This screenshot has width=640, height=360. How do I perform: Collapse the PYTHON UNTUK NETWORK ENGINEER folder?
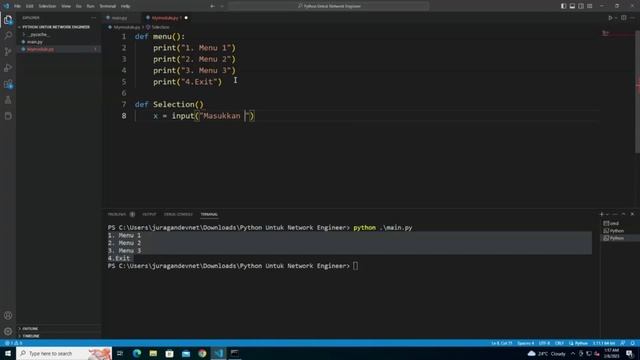point(56,27)
